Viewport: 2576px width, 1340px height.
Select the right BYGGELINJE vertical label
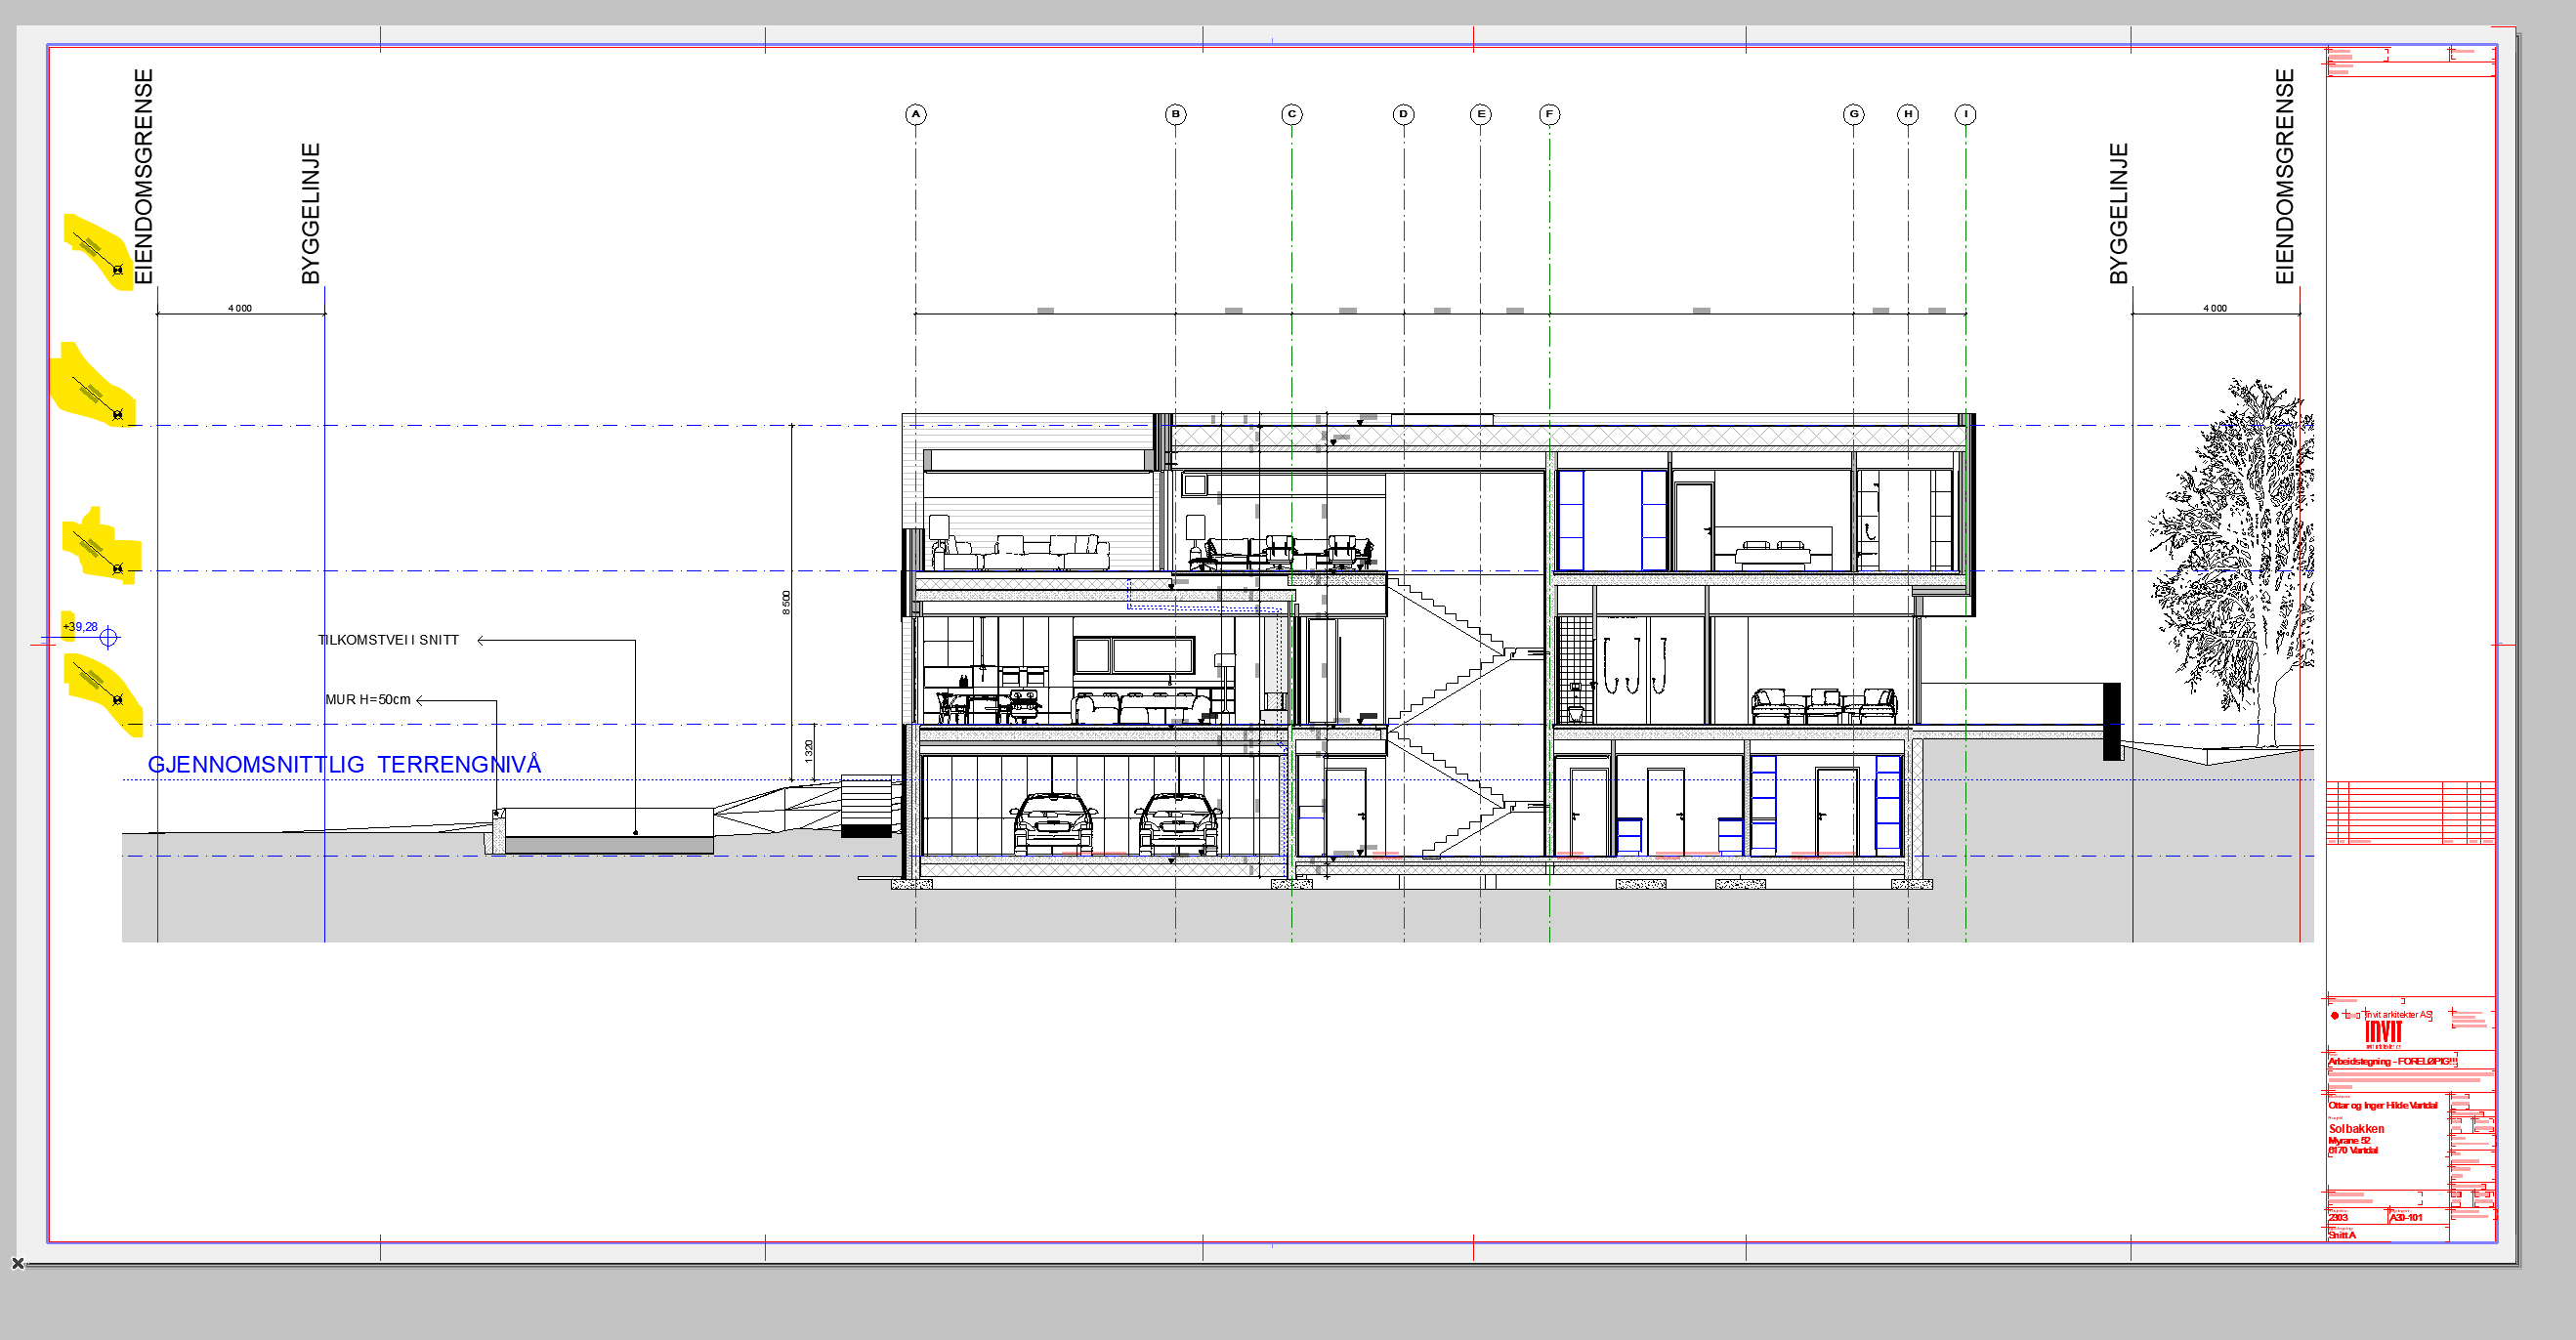pyautogui.click(x=2118, y=213)
